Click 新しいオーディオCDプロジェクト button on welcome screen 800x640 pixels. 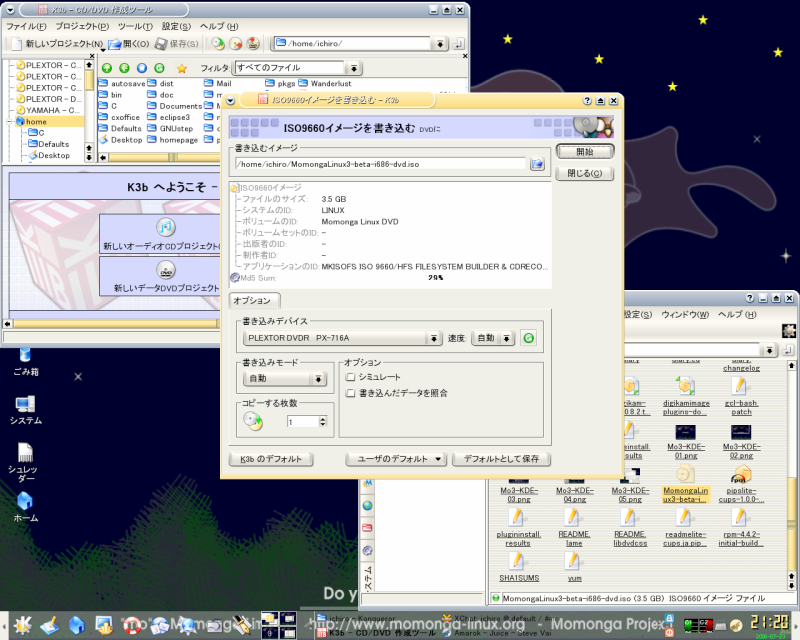(x=160, y=234)
